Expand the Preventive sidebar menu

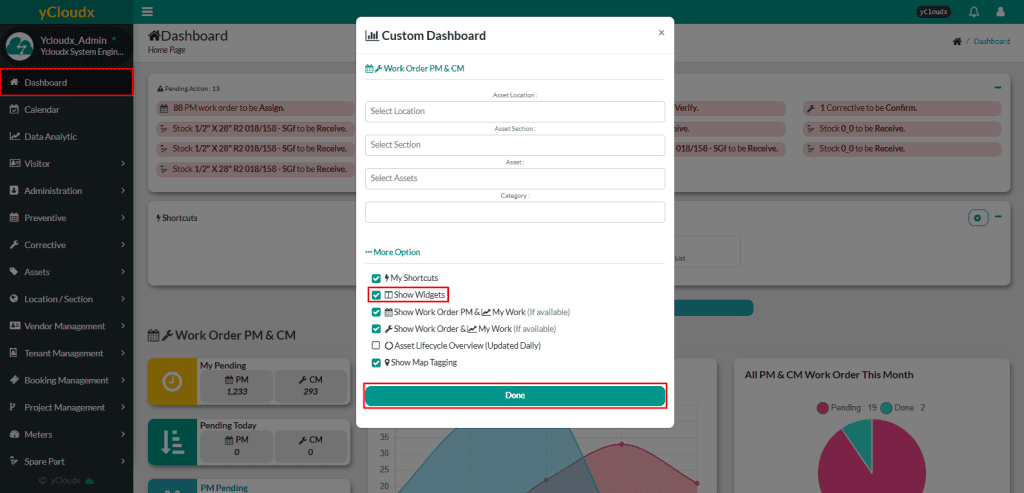point(66,218)
